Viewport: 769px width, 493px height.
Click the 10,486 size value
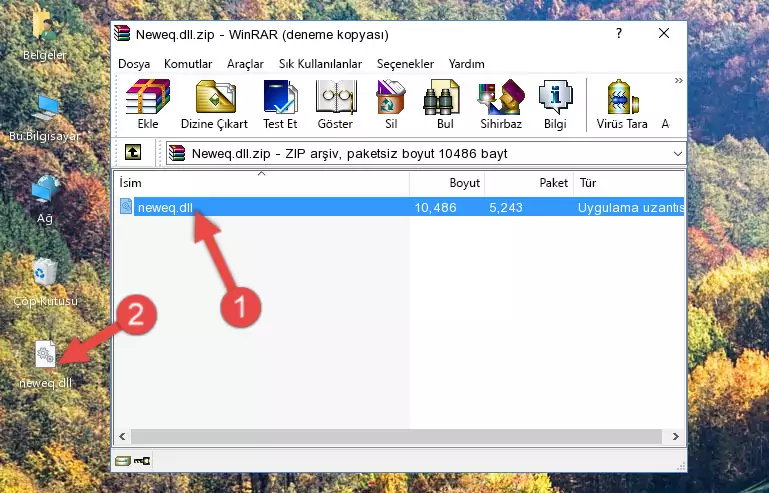point(436,208)
